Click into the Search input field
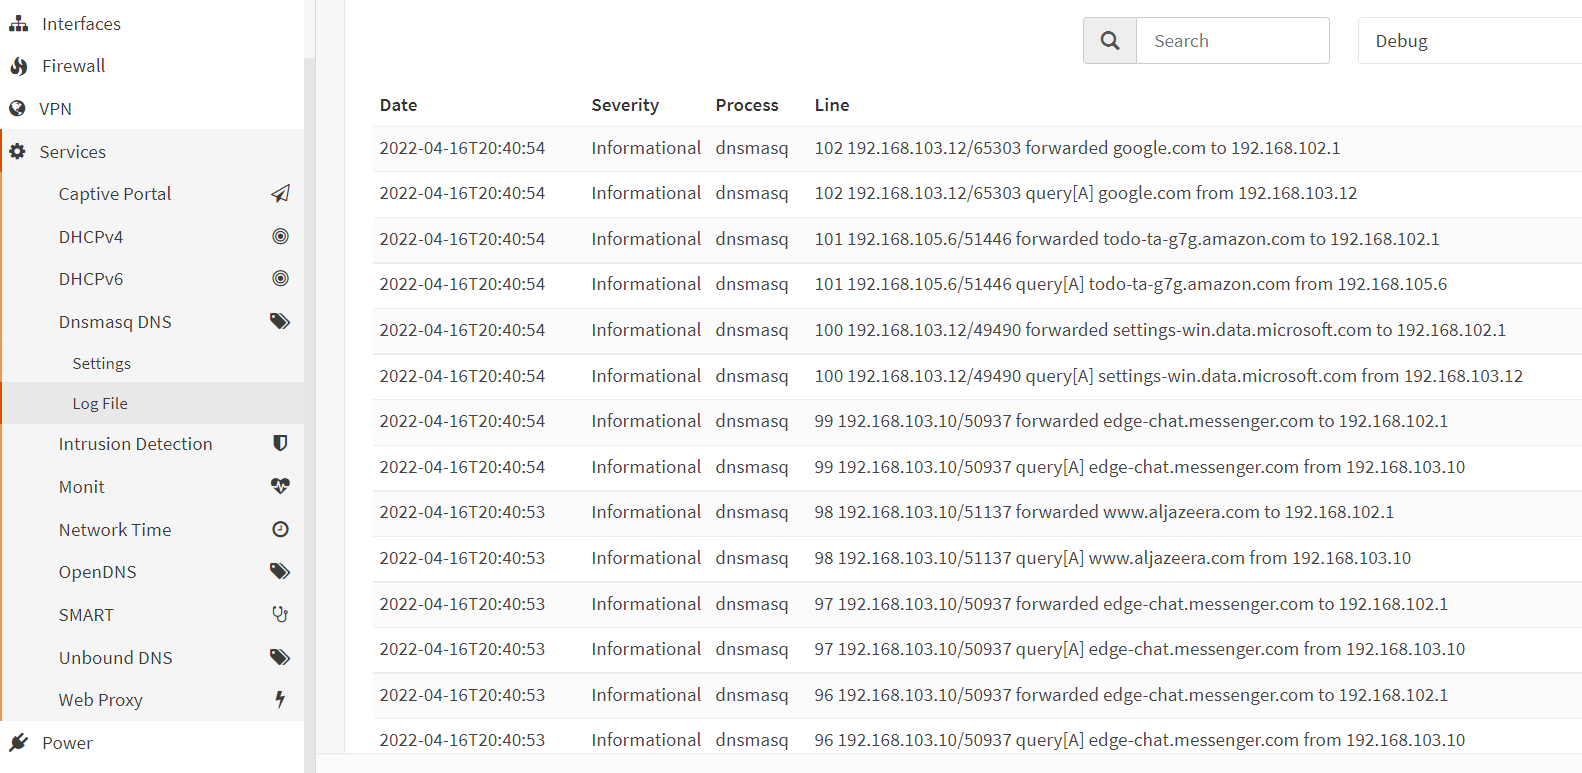Viewport: 1582px width, 773px height. pyautogui.click(x=1232, y=41)
